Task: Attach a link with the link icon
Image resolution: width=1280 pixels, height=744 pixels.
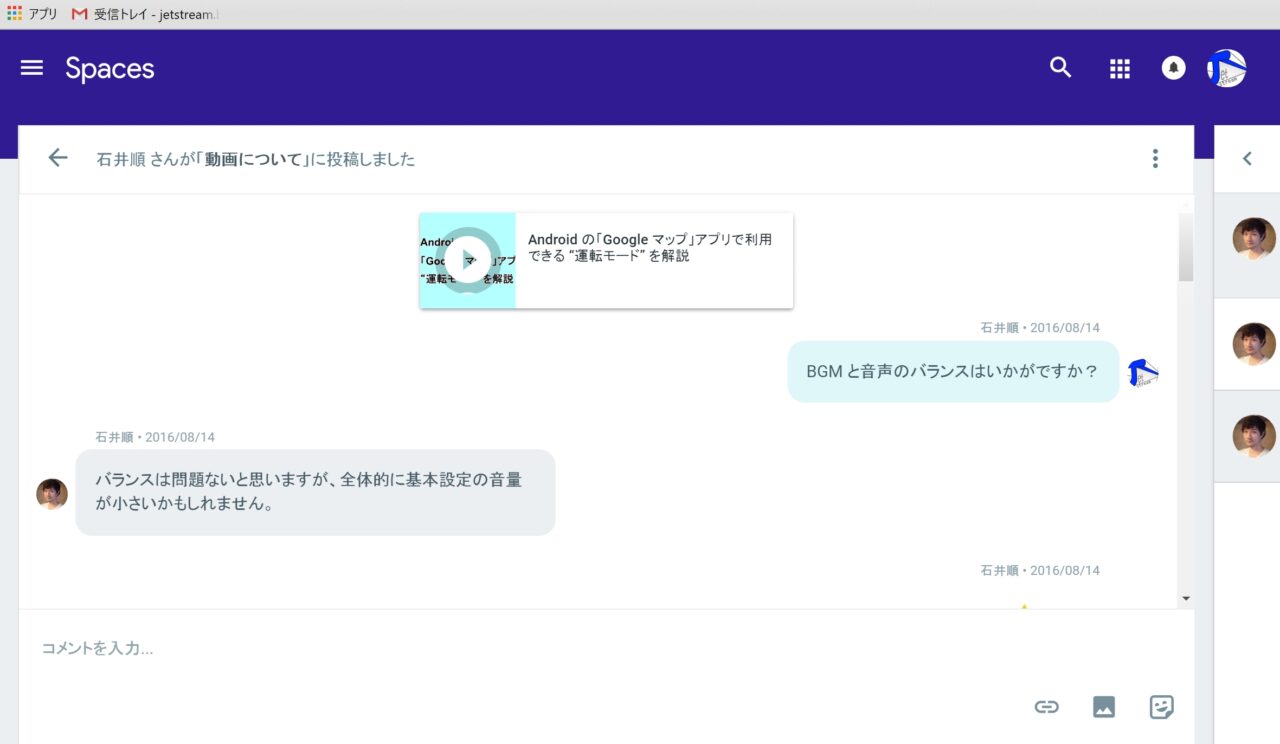Action: (x=1046, y=707)
